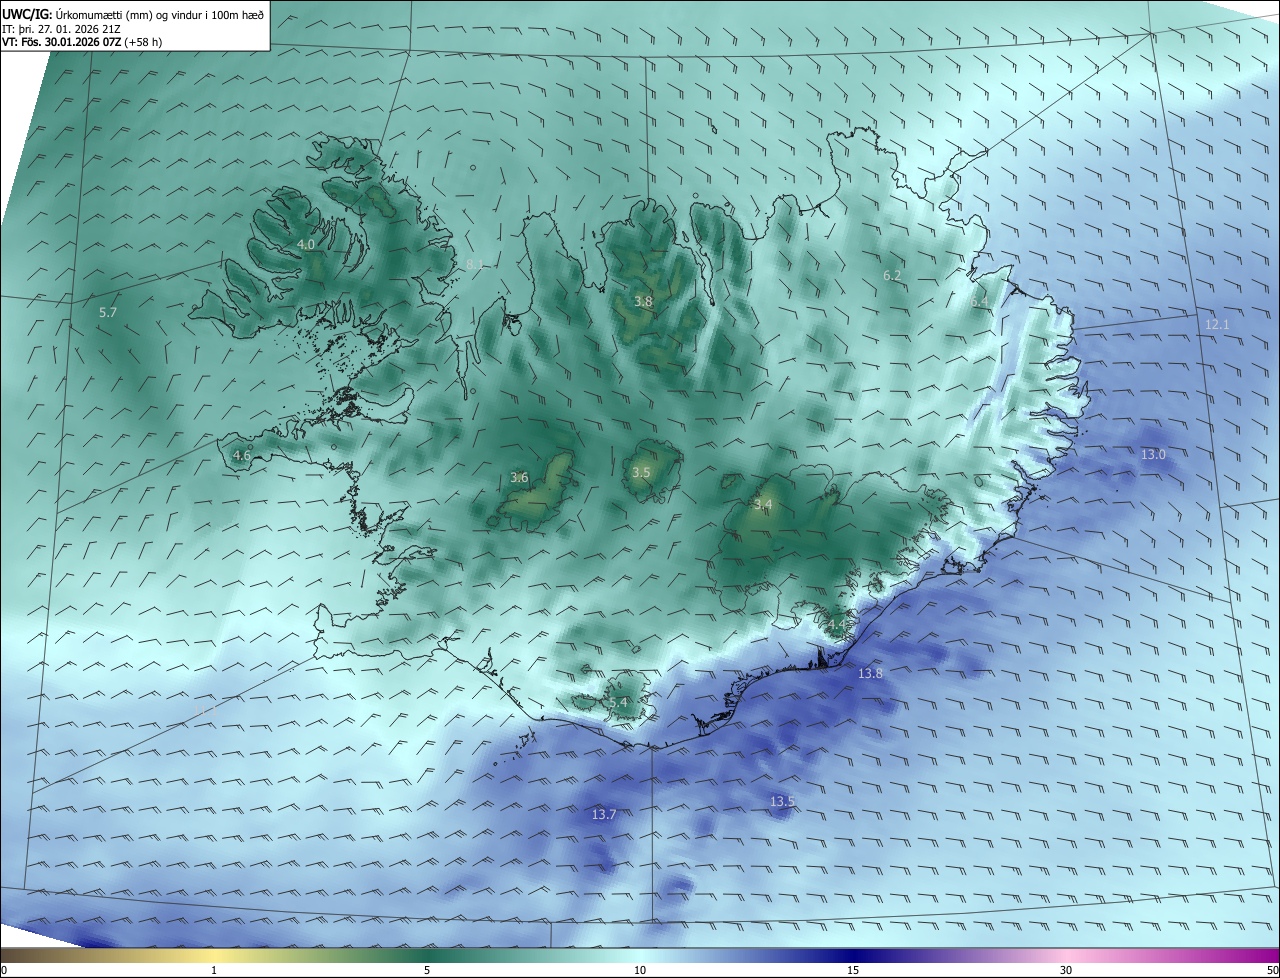
Task: Click the 6.2 value label in the northeast
Action: coord(892,275)
